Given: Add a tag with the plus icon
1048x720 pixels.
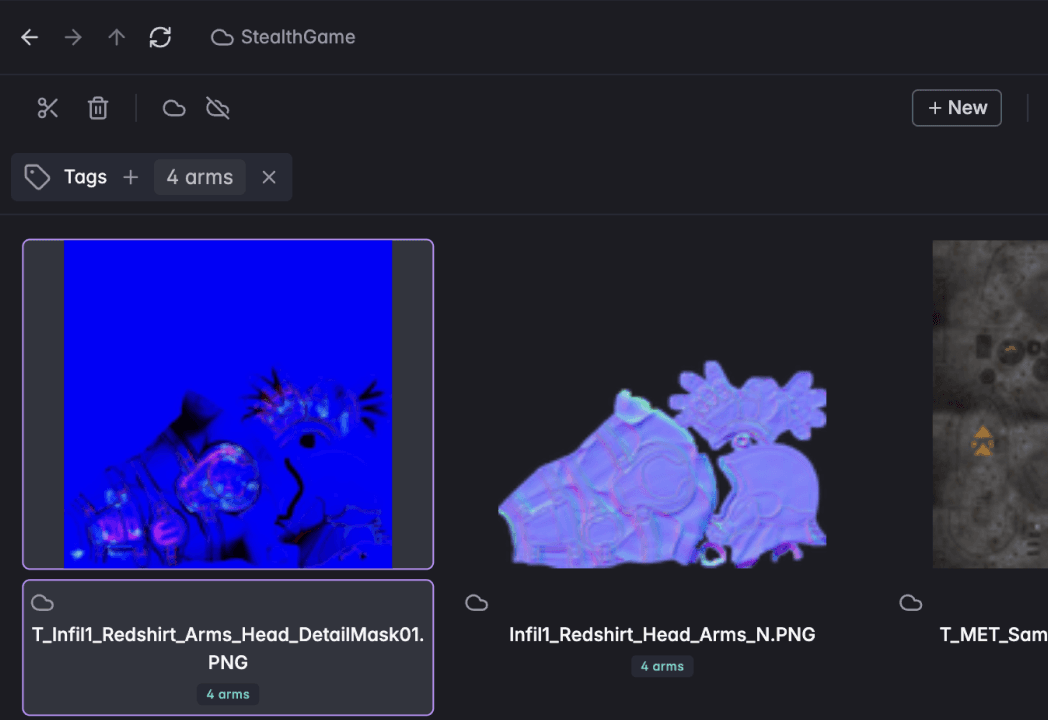Looking at the screenshot, I should tap(130, 177).
